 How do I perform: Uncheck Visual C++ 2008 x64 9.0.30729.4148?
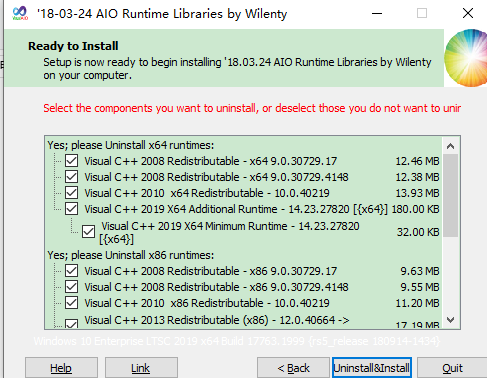coord(72,177)
